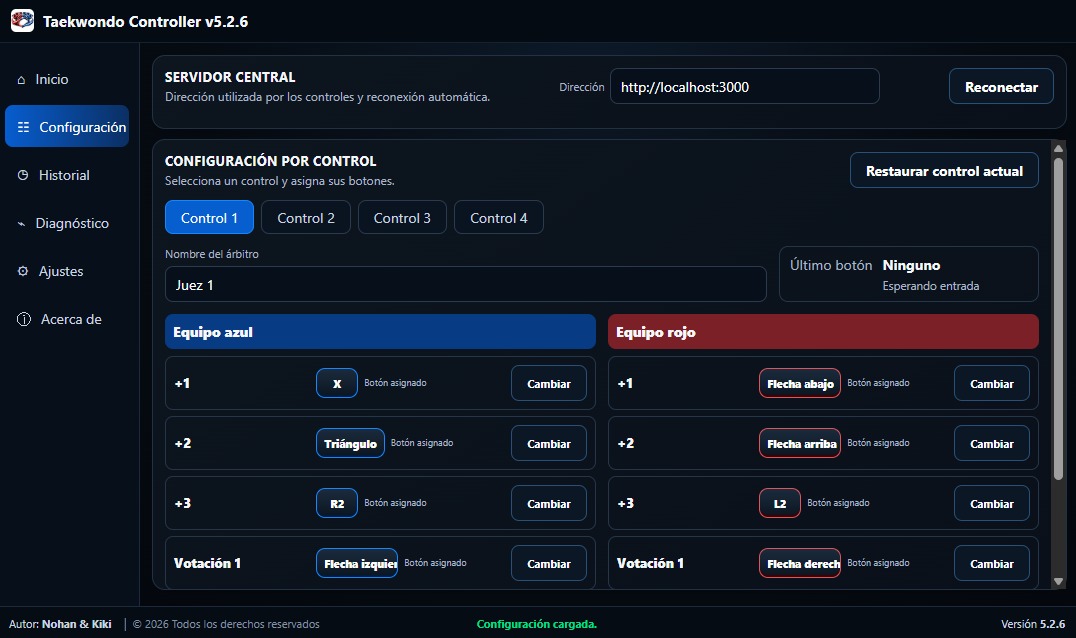Screen dimensions: 1076x638
Task: Click the Ajustes gear icon
Action: pos(23,271)
